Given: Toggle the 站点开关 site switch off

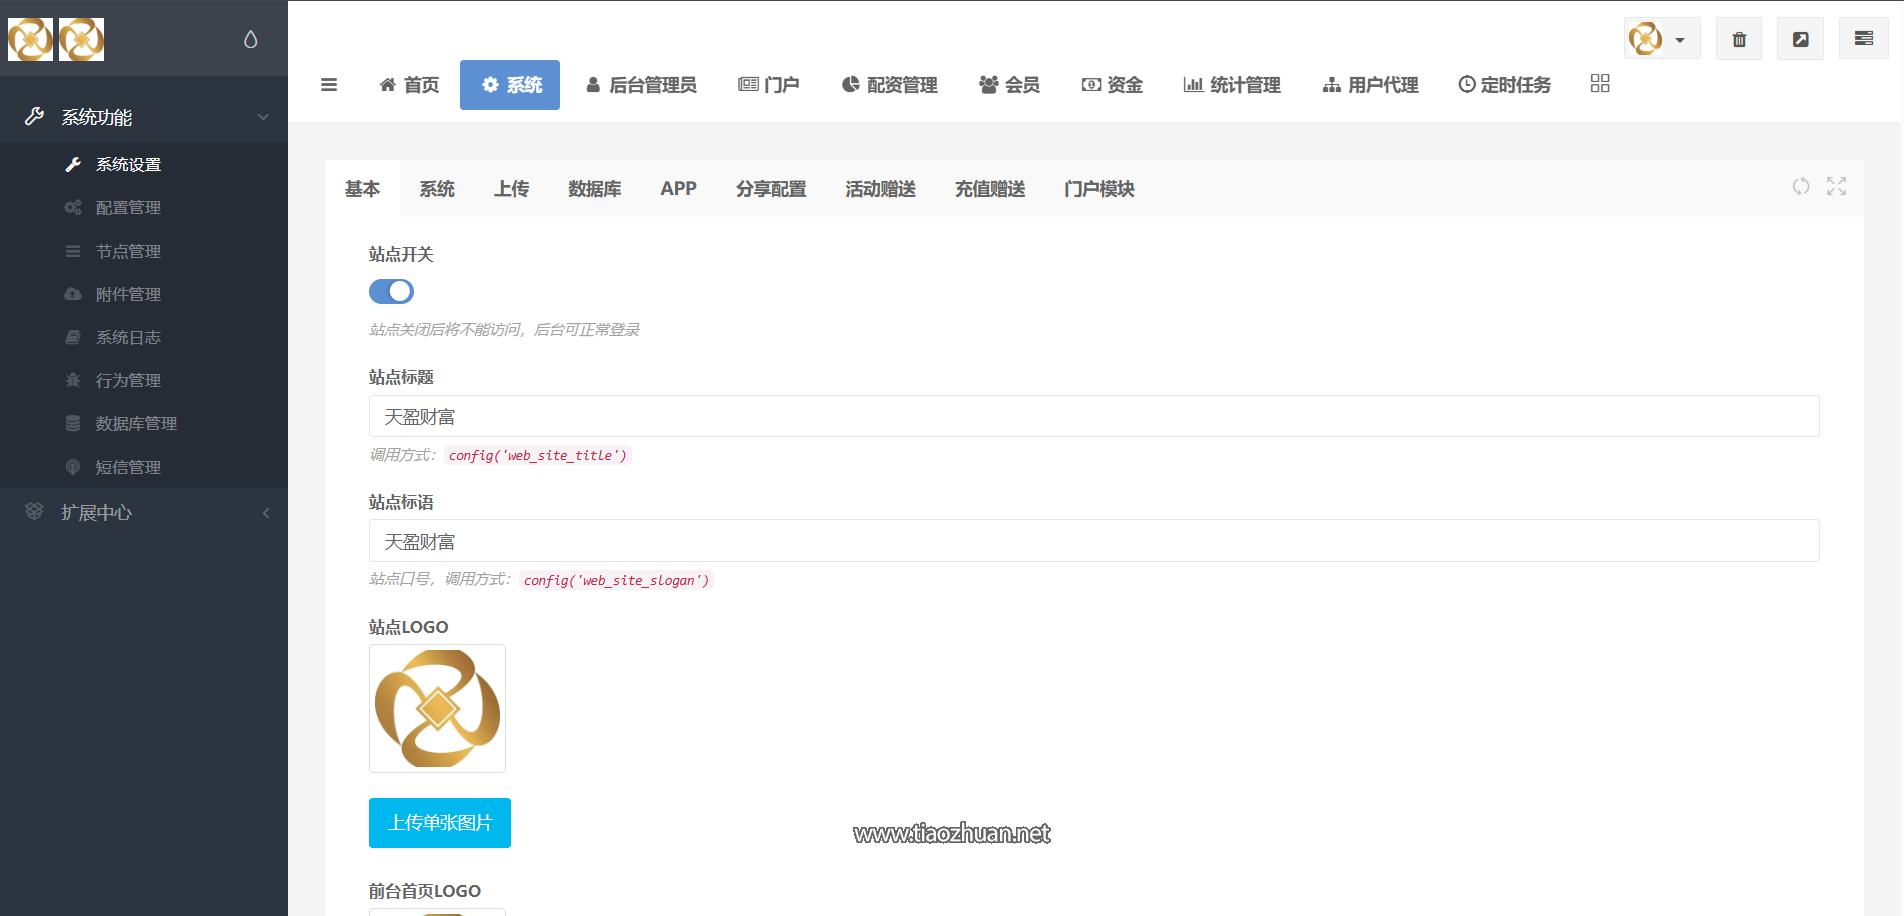Looking at the screenshot, I should pos(391,291).
